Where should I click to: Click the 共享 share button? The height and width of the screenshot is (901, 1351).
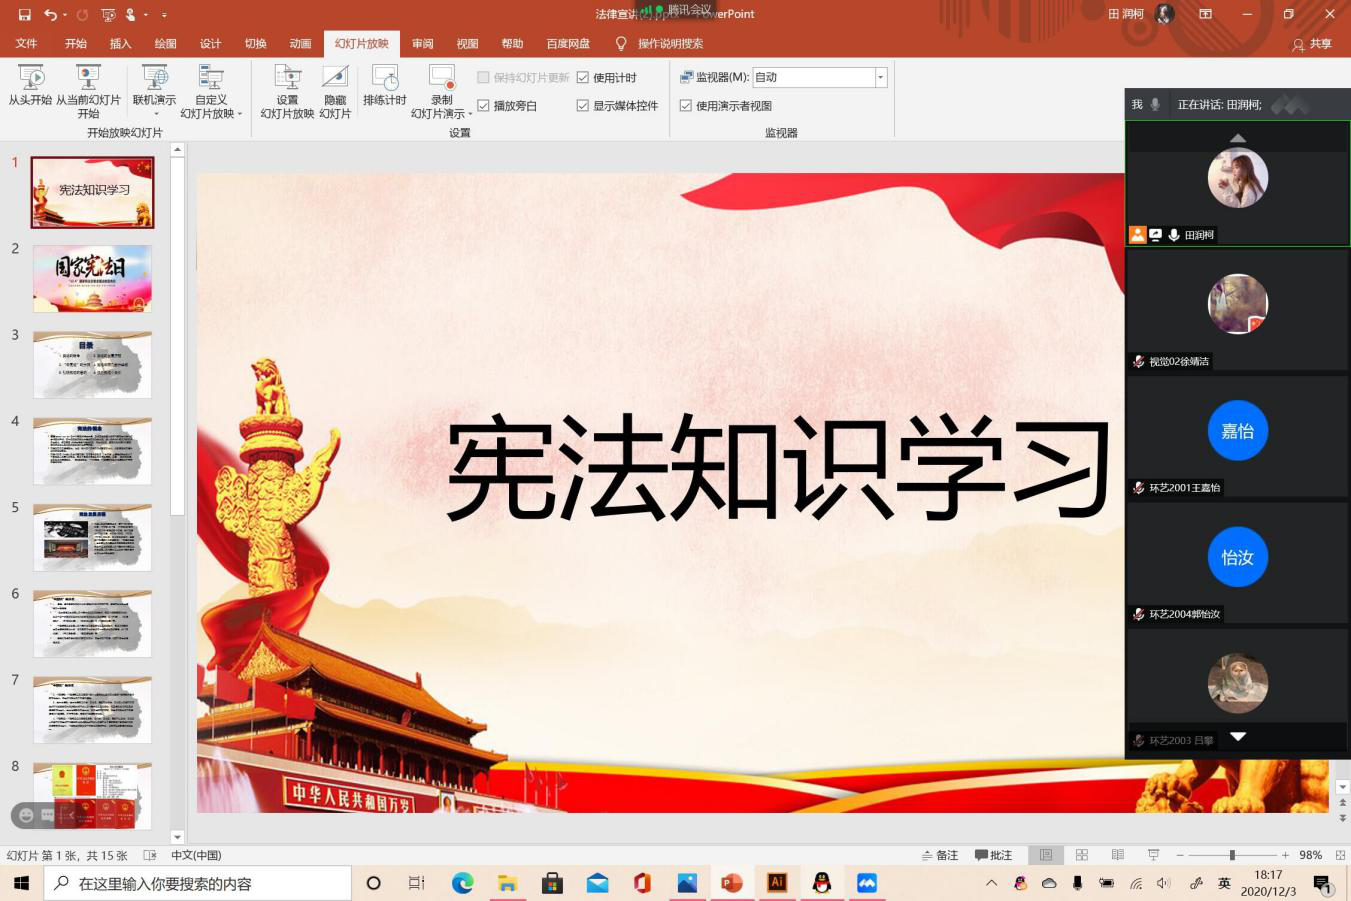[x=1312, y=44]
